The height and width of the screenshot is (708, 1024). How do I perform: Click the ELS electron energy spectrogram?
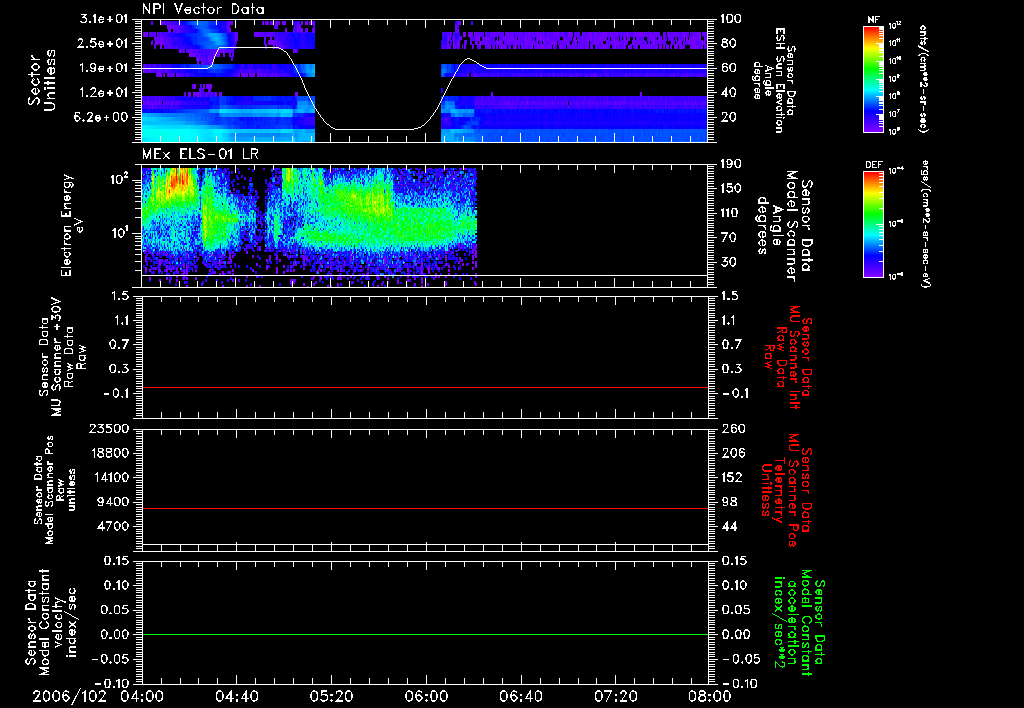pyautogui.click(x=309, y=226)
